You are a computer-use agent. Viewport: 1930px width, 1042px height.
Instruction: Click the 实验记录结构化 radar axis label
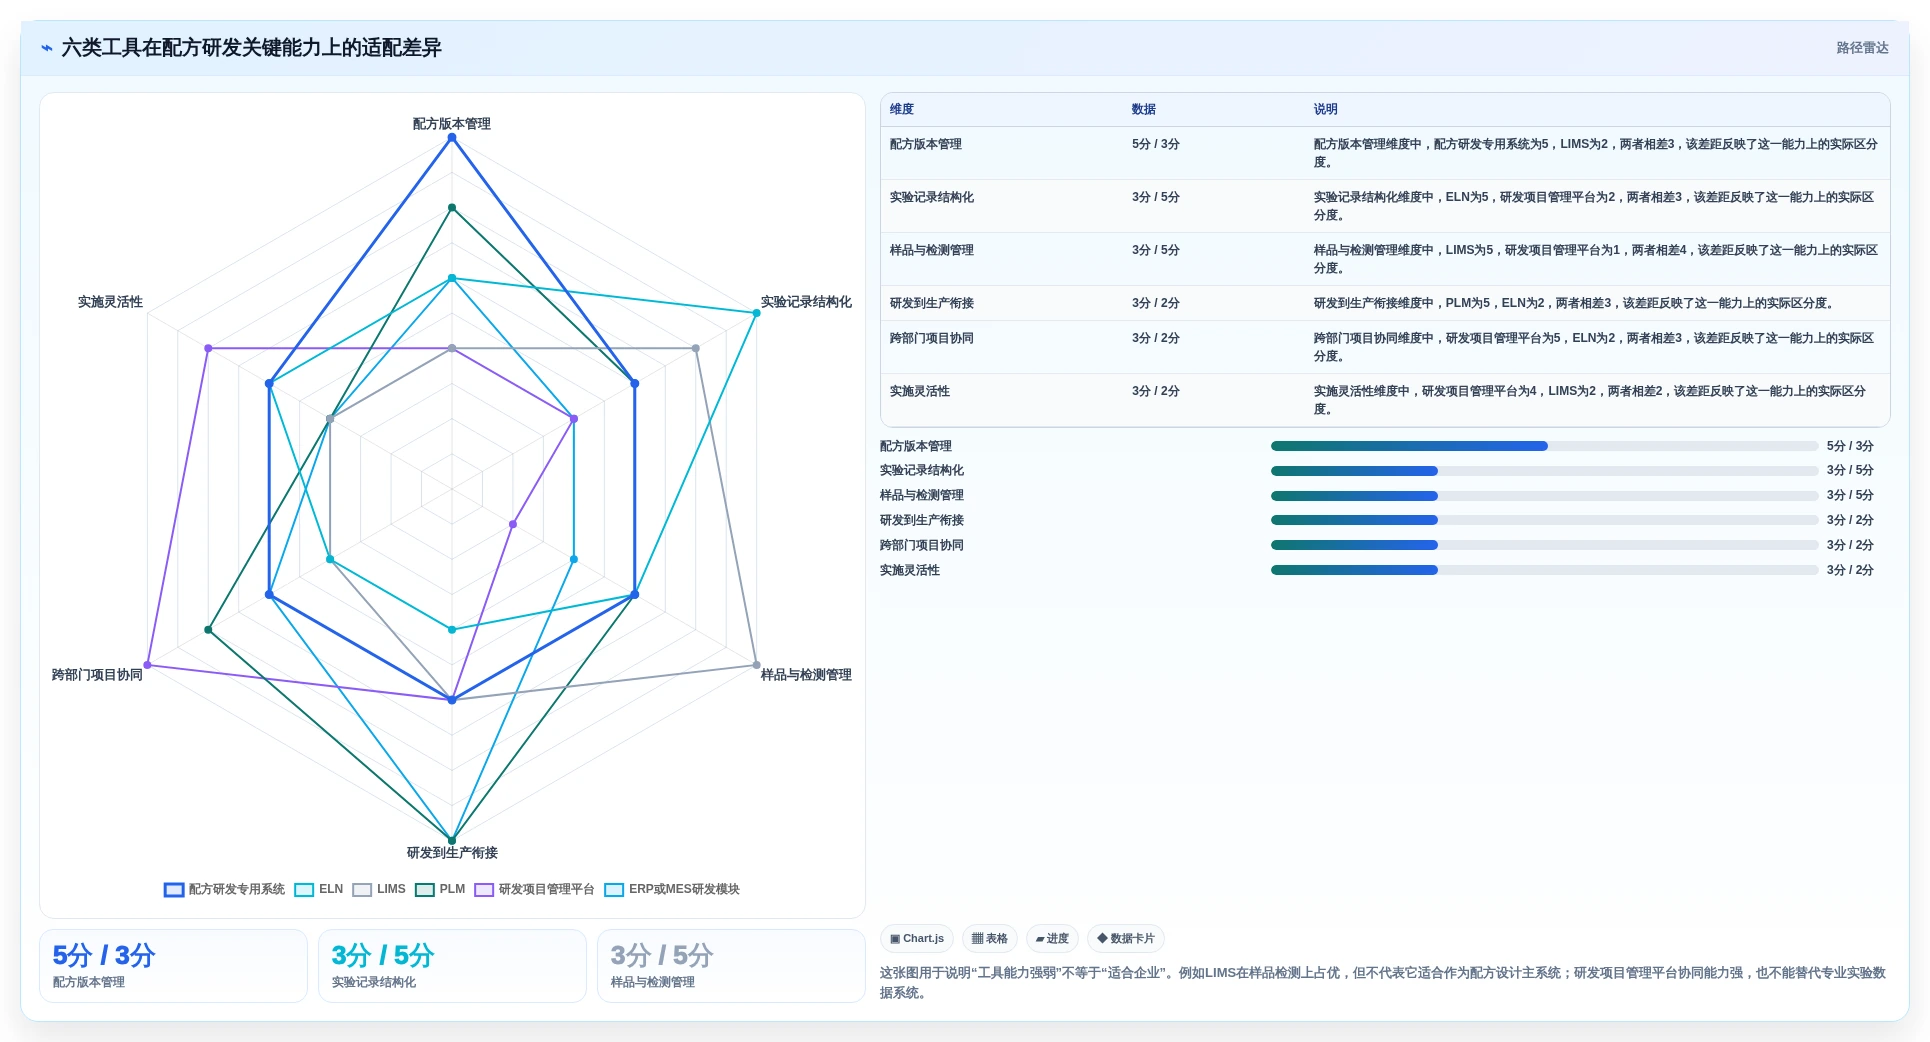[806, 302]
